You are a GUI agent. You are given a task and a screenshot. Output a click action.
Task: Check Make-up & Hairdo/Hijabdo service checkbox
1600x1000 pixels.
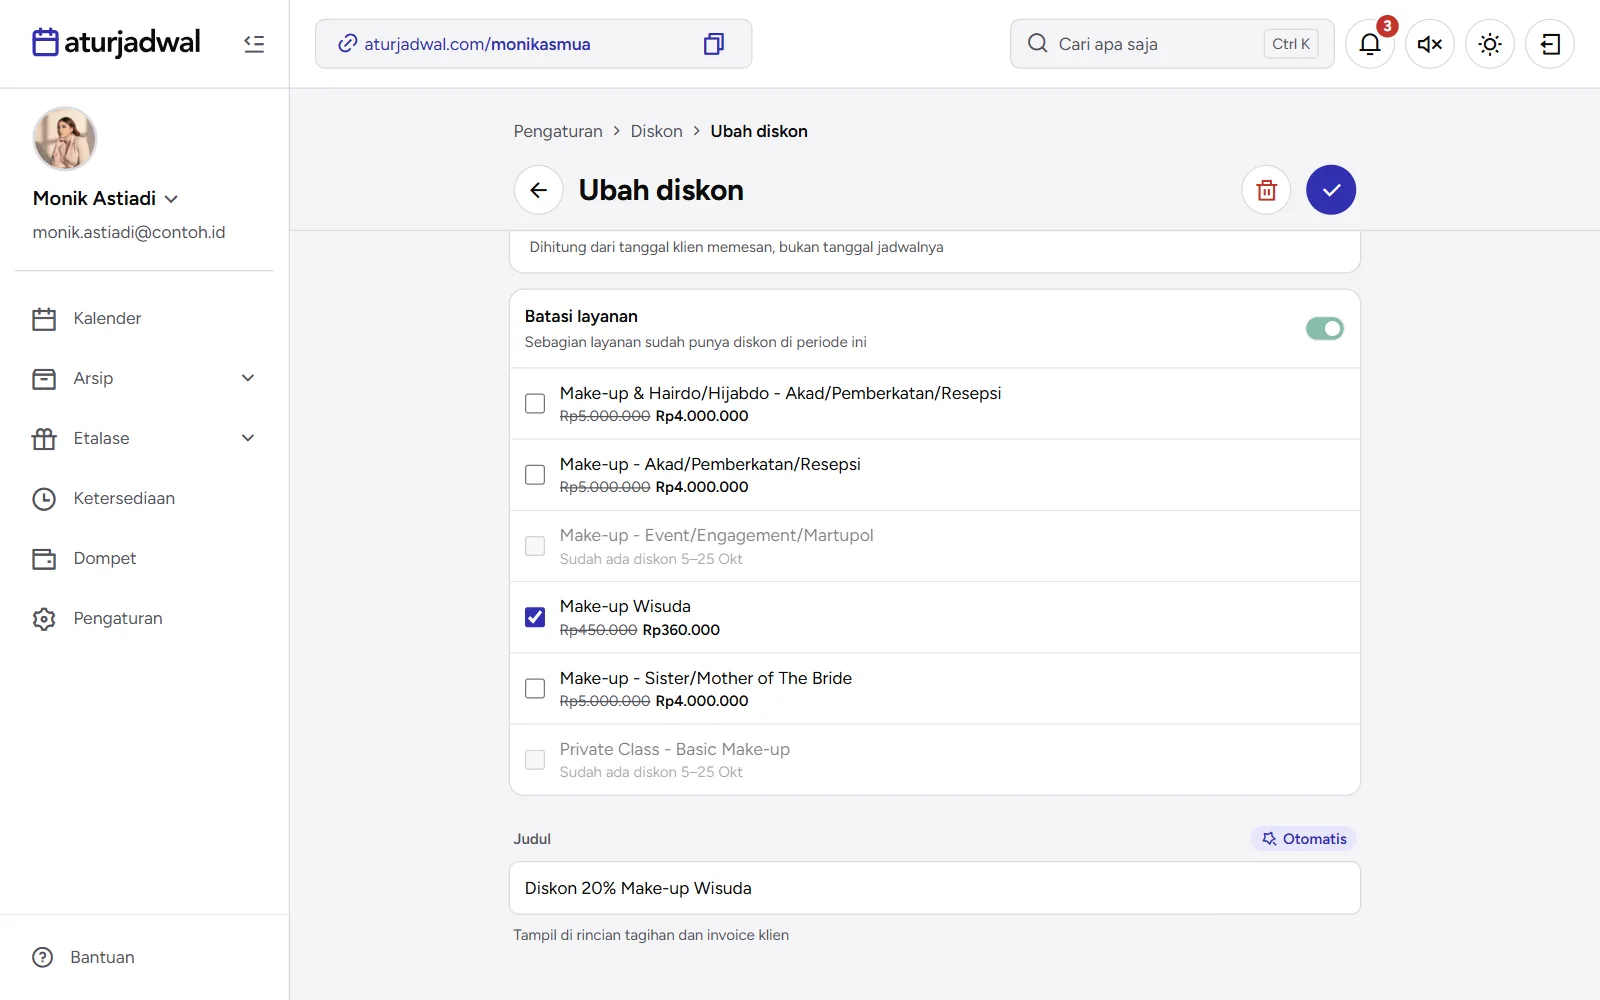tap(535, 403)
